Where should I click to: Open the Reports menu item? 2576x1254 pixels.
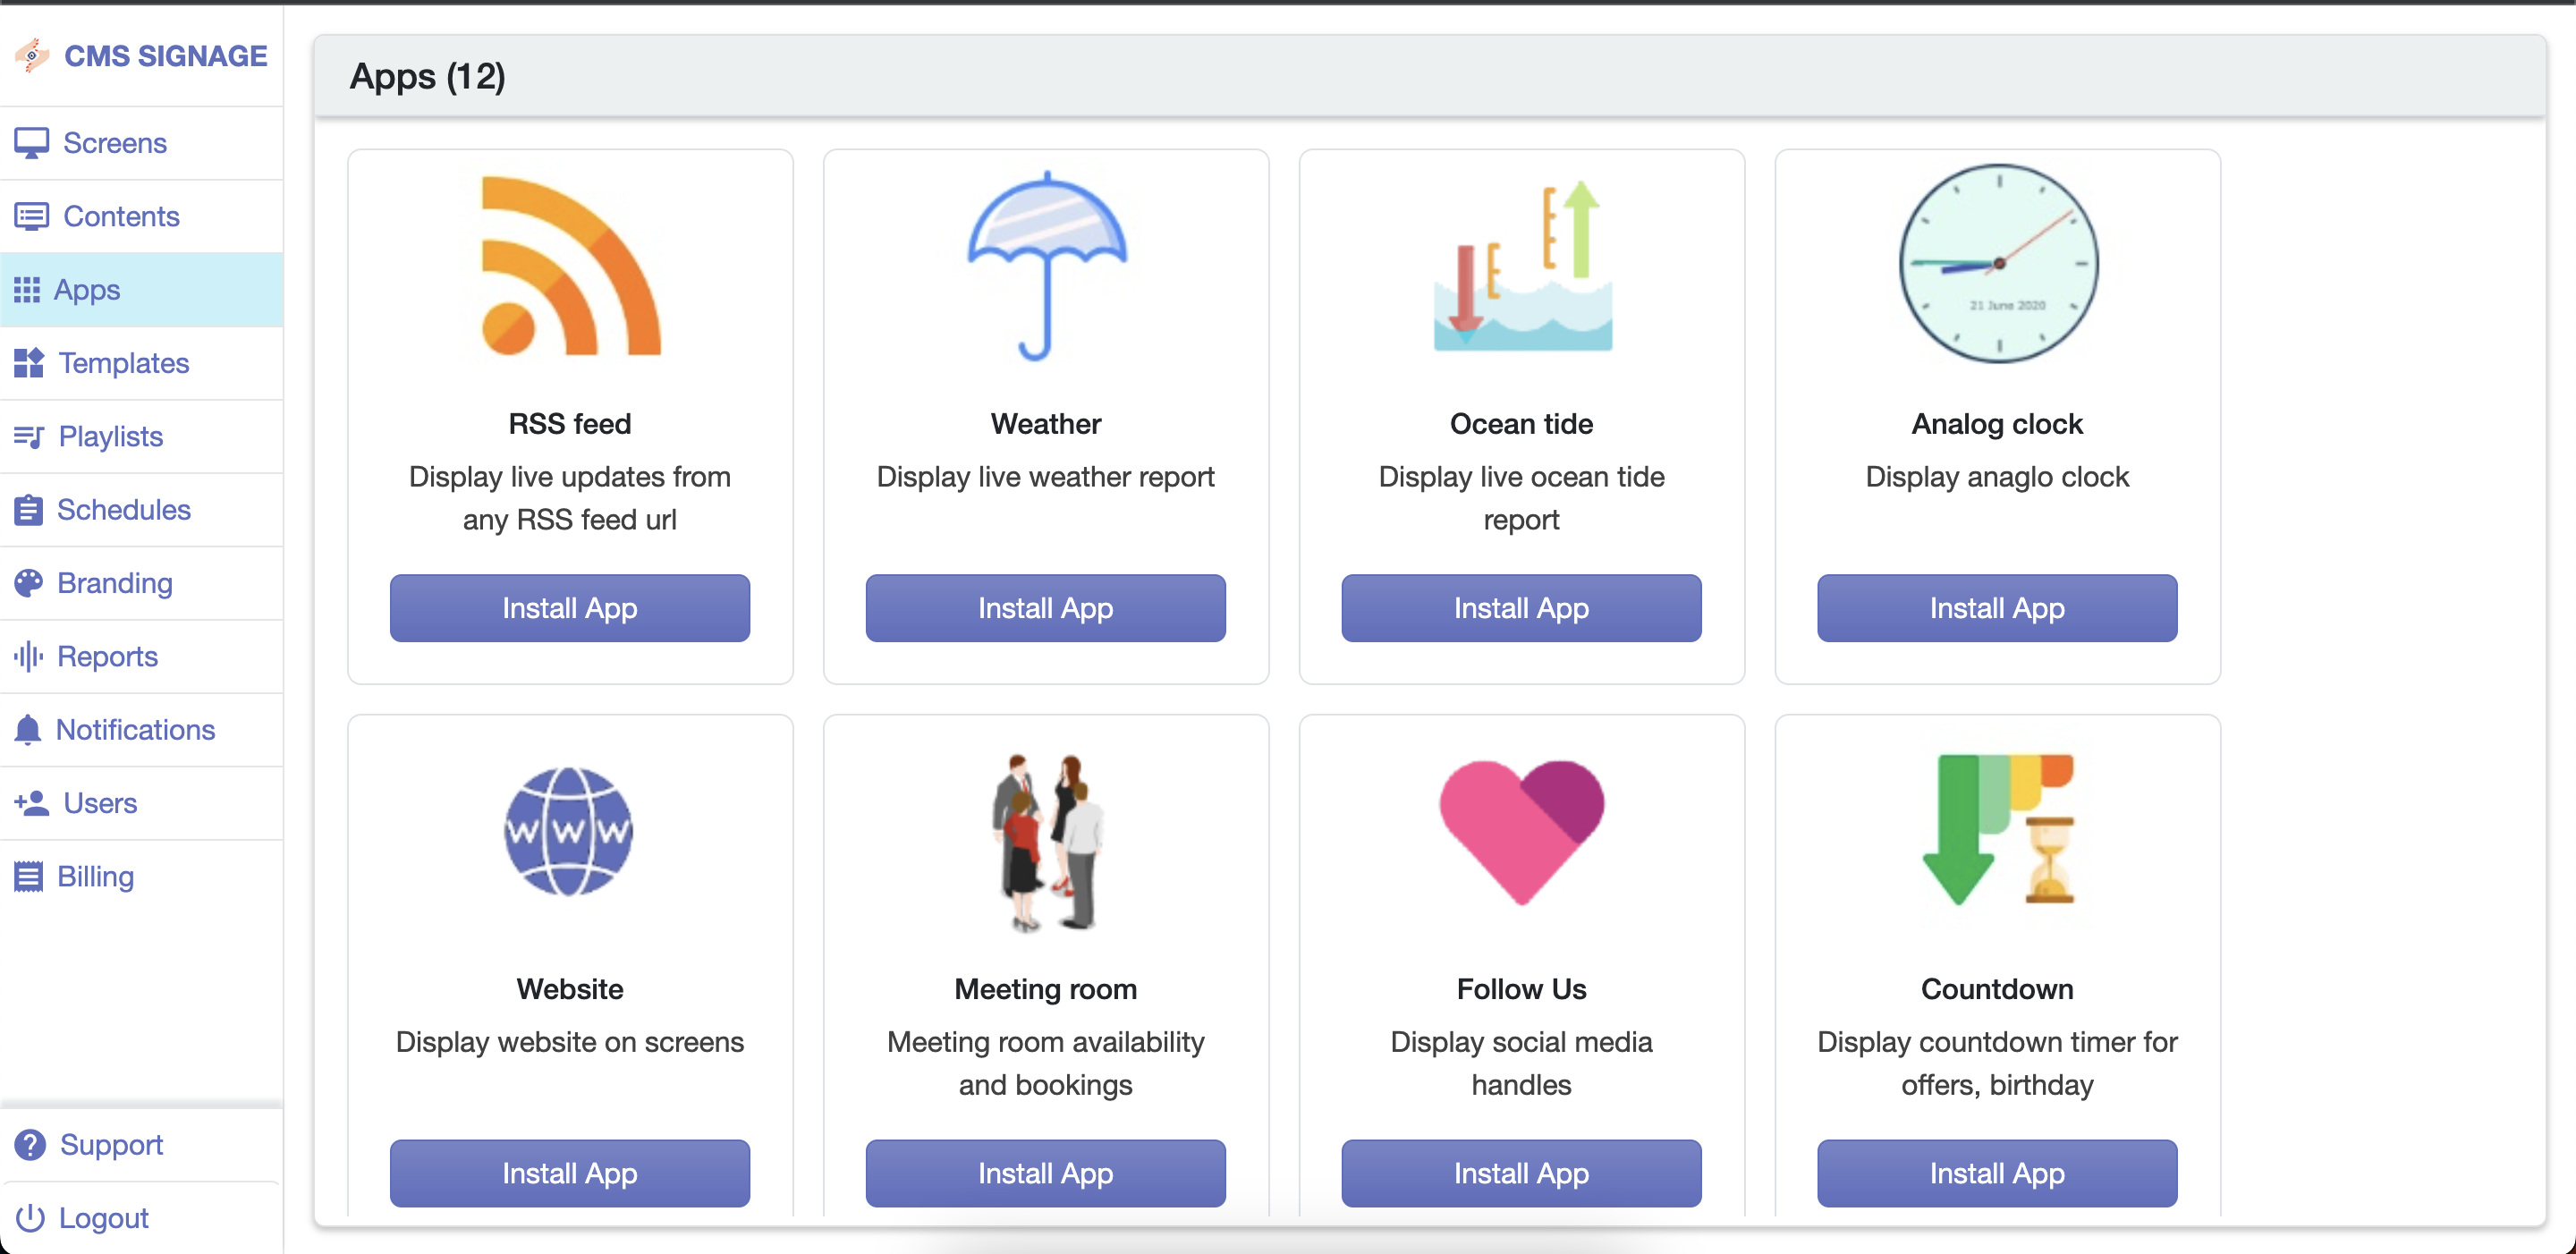(107, 656)
